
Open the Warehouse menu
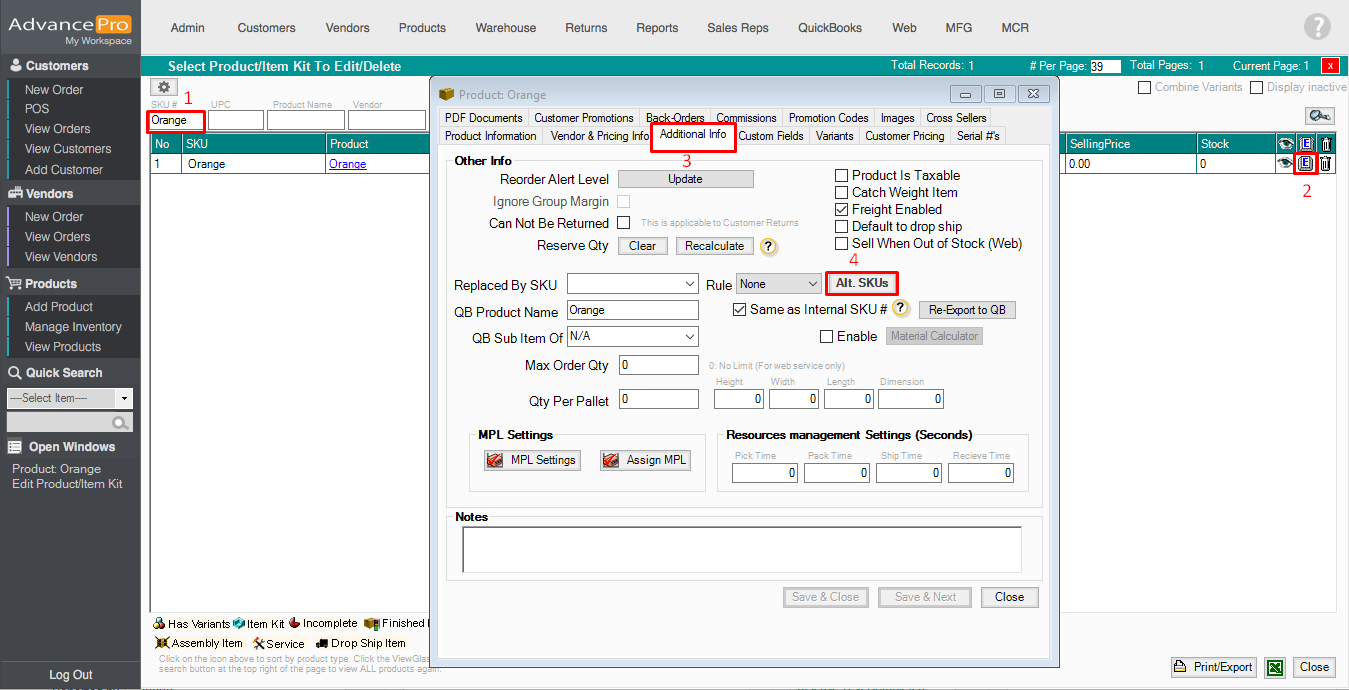point(505,28)
